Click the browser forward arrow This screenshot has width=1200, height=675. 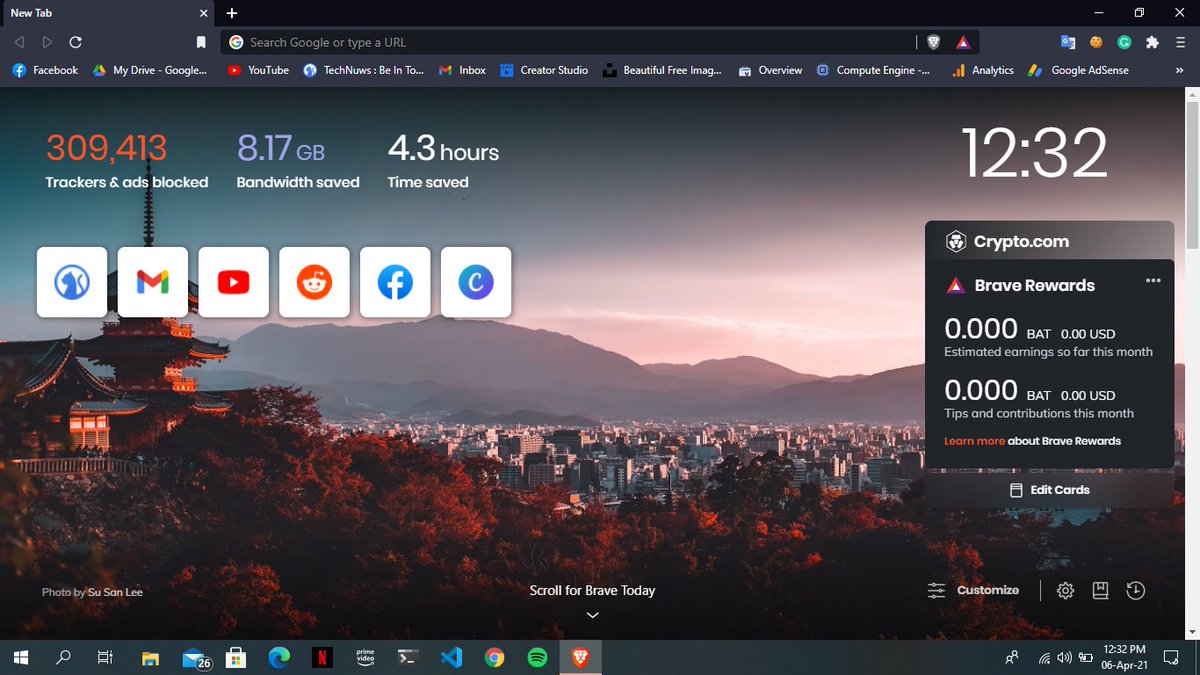pos(47,42)
